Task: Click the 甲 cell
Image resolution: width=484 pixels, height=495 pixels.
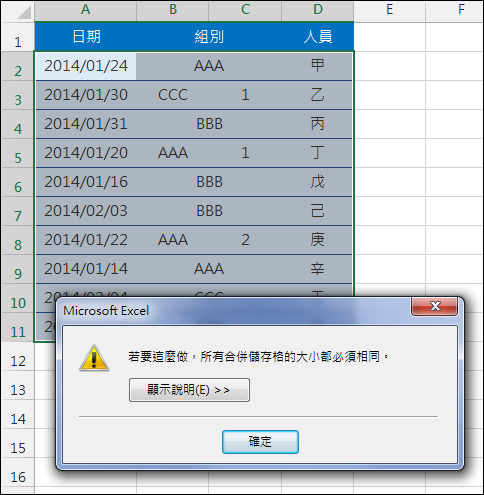Action: [x=317, y=66]
